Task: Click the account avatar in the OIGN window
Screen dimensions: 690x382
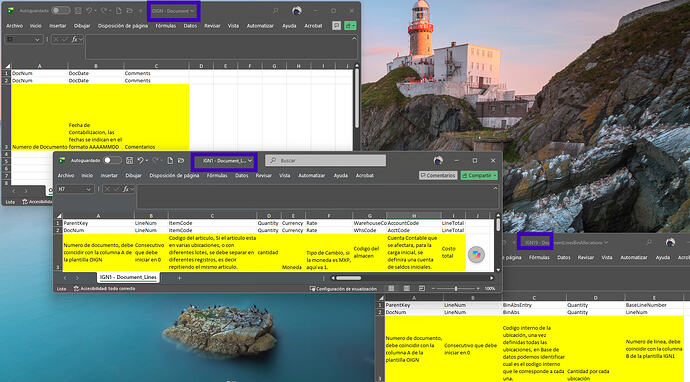Action: pos(297,11)
